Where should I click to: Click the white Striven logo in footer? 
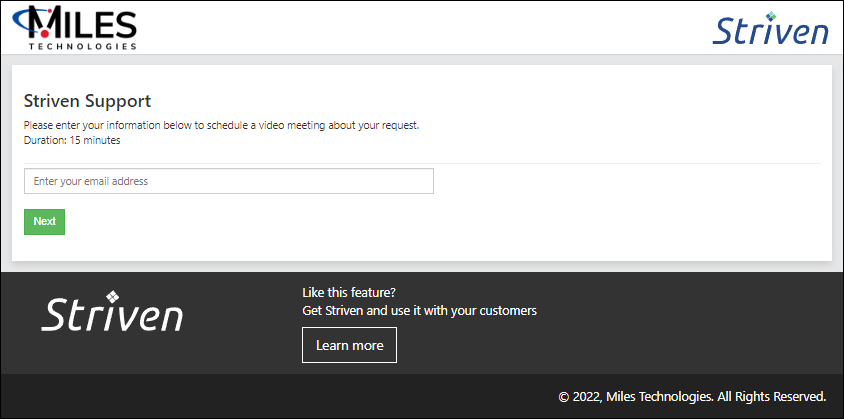[x=112, y=312]
